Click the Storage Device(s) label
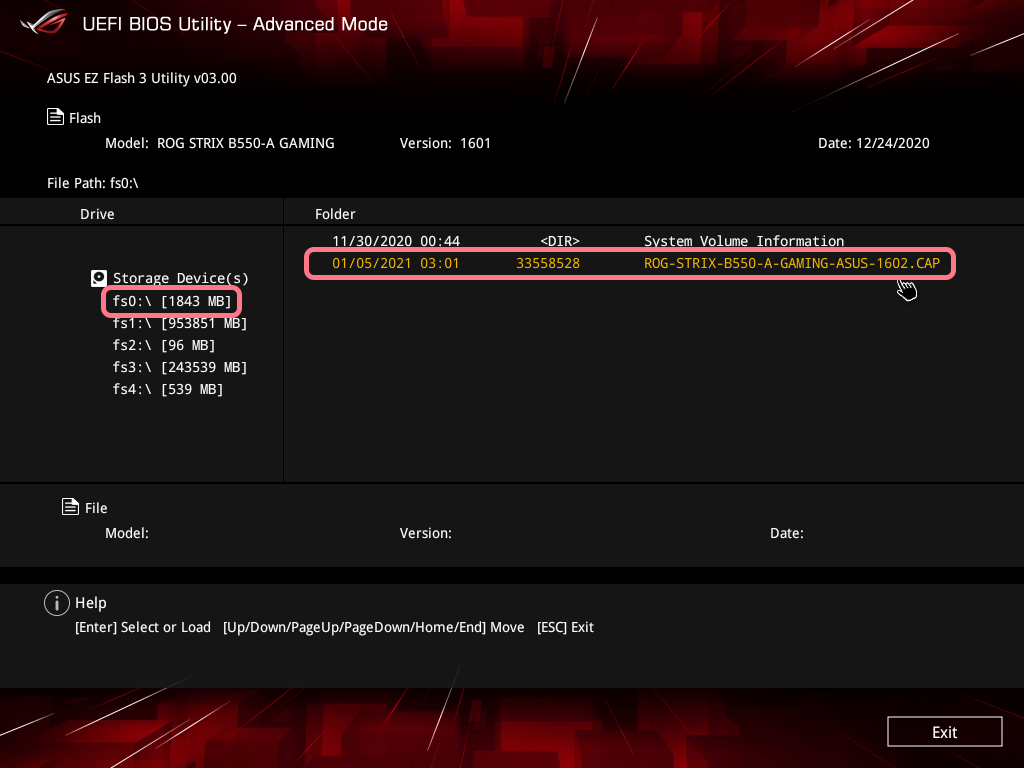The width and height of the screenshot is (1024, 768). coord(181,278)
